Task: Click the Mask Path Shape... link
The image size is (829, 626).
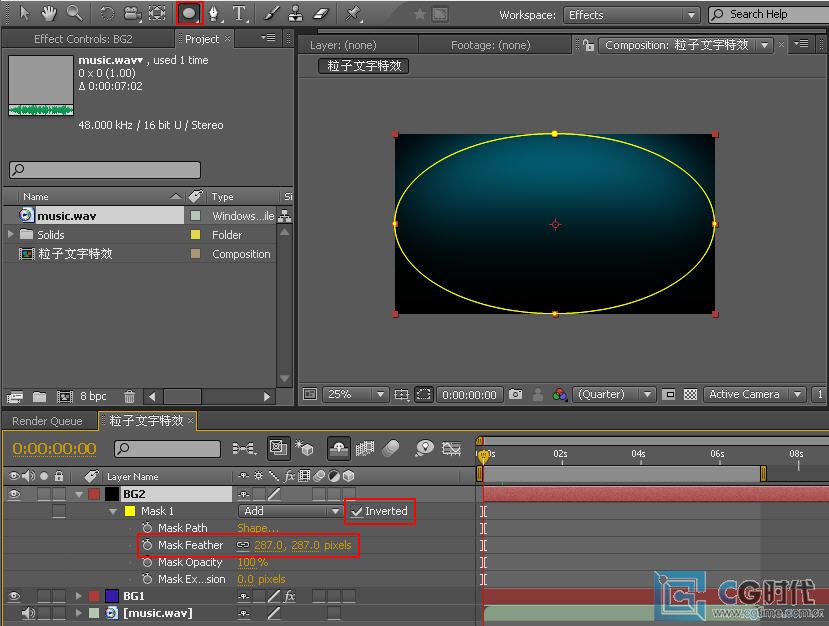Action: point(257,528)
